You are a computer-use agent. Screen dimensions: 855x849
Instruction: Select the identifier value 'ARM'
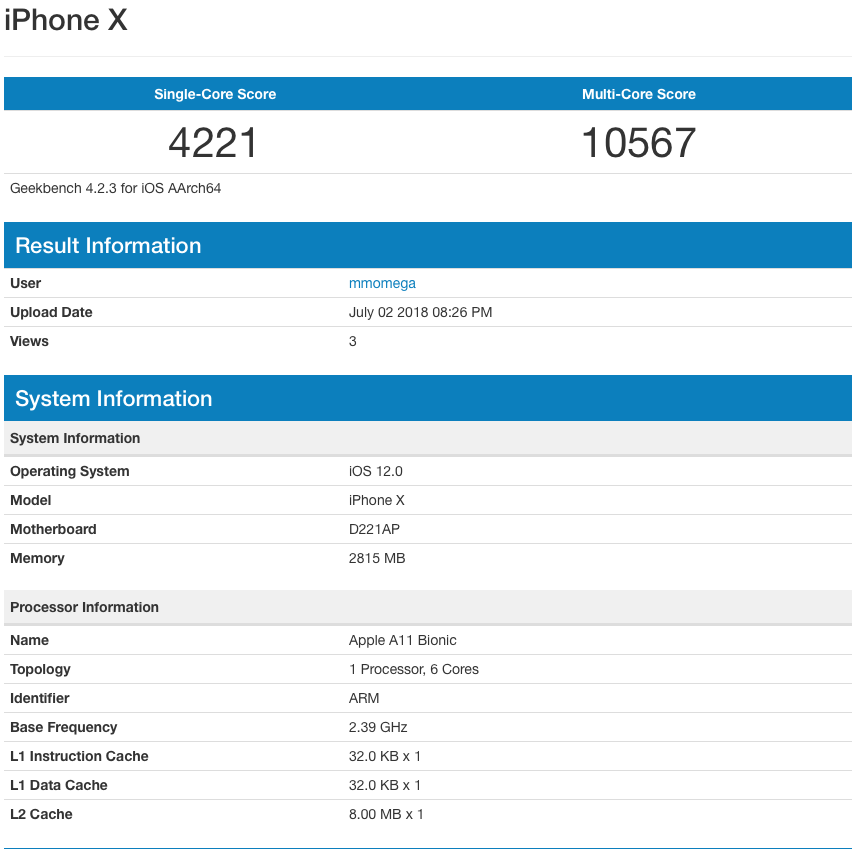[x=364, y=699]
